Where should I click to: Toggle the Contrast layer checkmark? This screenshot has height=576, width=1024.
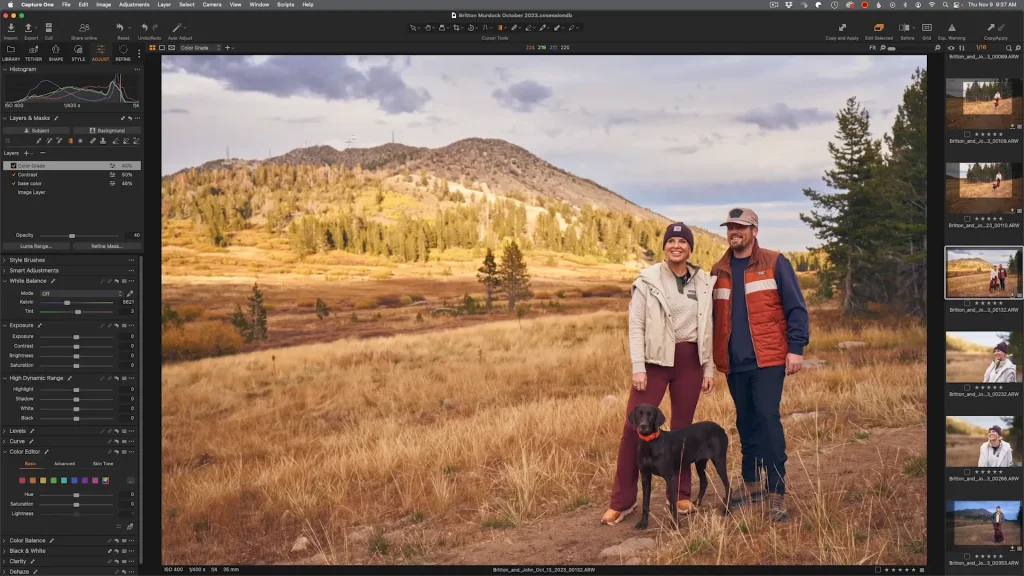tap(13, 175)
